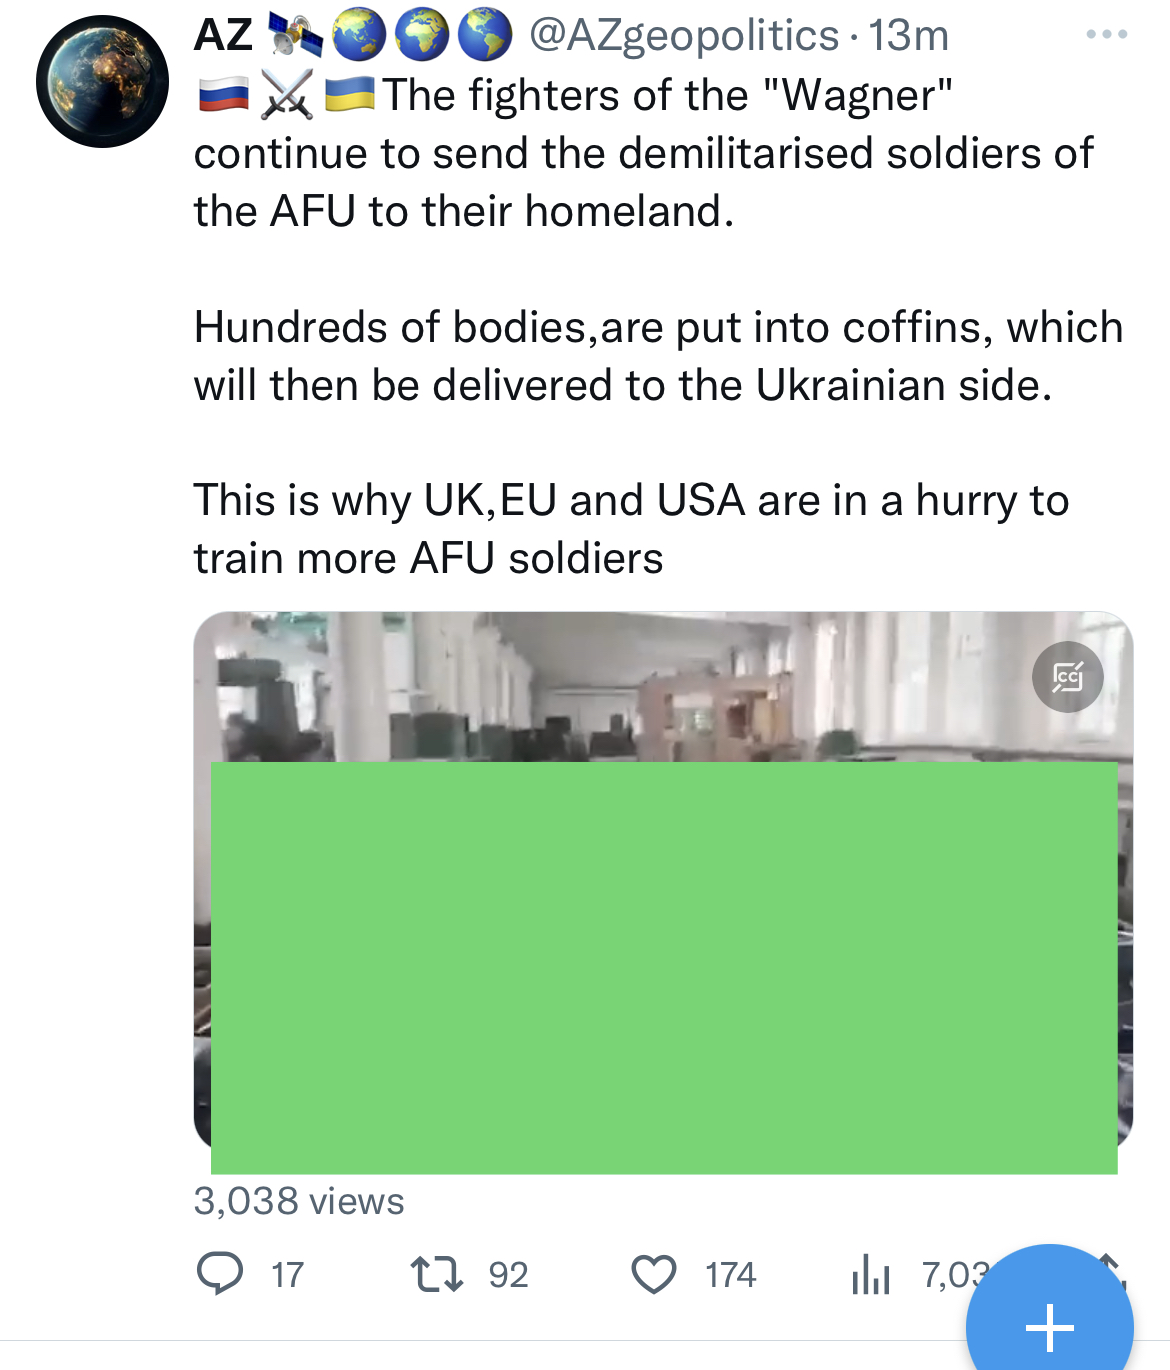Click the 13m timestamp

click(908, 36)
